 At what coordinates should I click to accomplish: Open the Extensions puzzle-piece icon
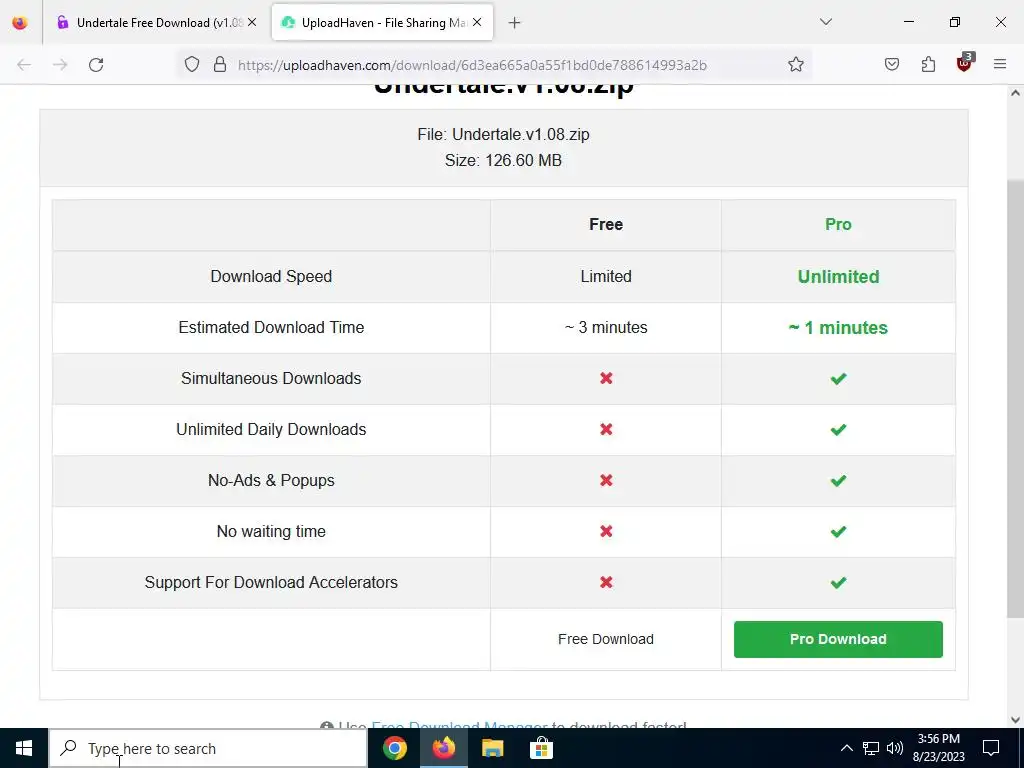[x=928, y=64]
